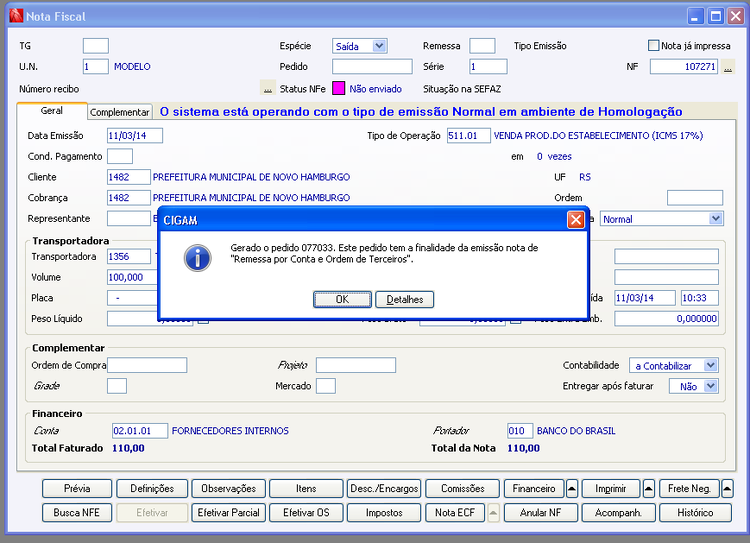Click the CIGAM app icon in title bar
Screen dimensions: 750x543
click(16, 16)
